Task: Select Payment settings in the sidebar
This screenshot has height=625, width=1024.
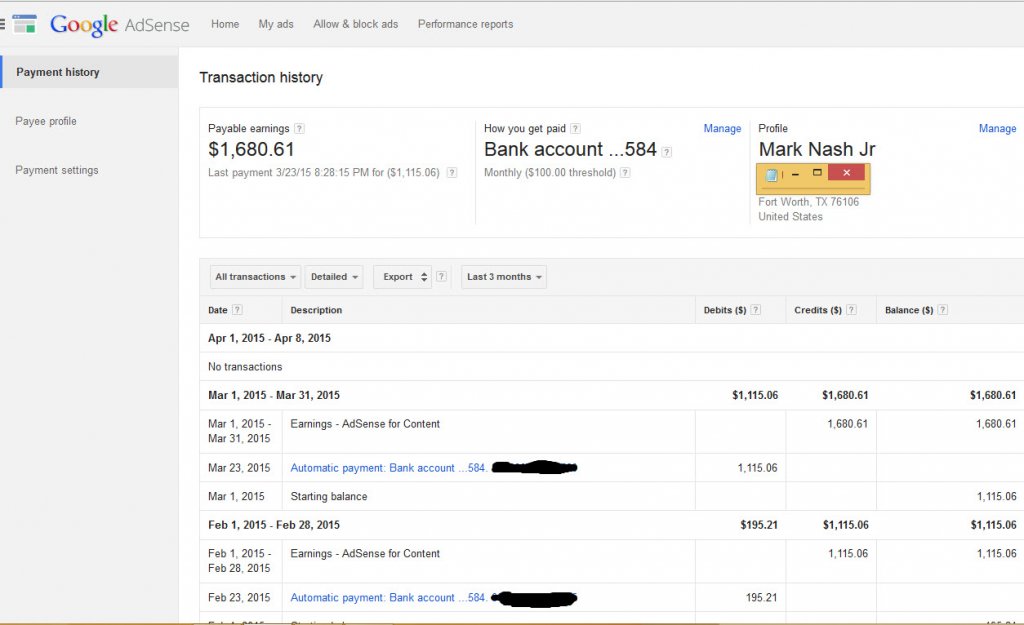Action: (57, 170)
